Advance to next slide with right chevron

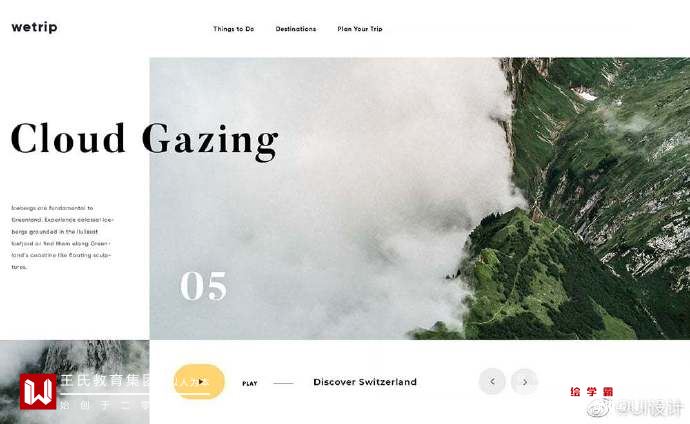[524, 381]
